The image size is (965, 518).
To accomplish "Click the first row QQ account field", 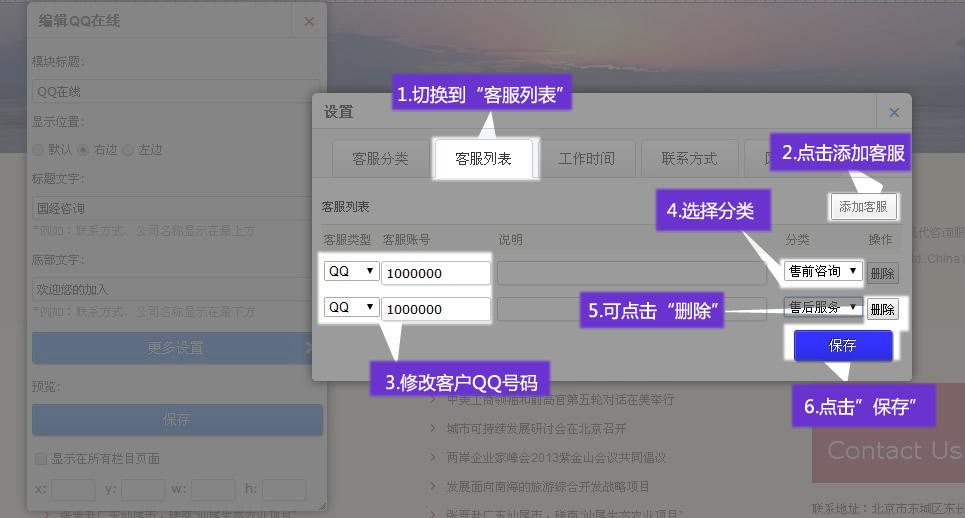I will [x=435, y=273].
